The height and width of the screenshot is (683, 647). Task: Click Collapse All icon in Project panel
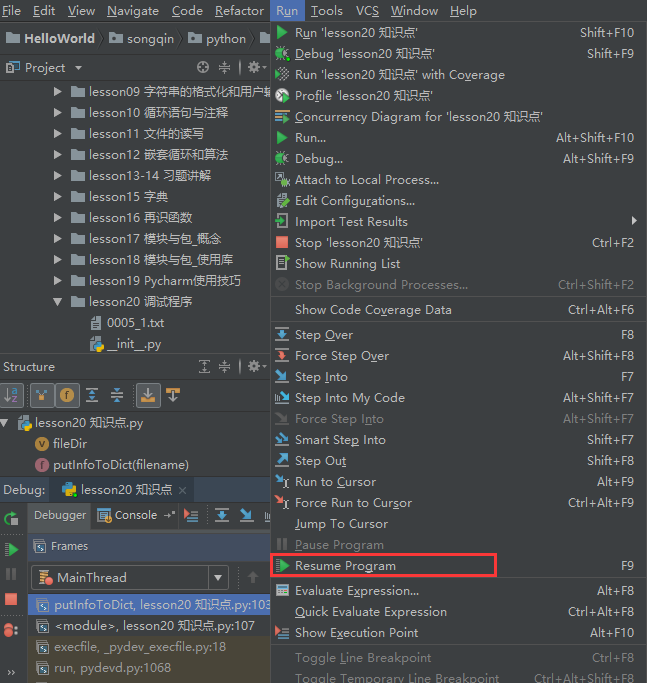tap(224, 67)
